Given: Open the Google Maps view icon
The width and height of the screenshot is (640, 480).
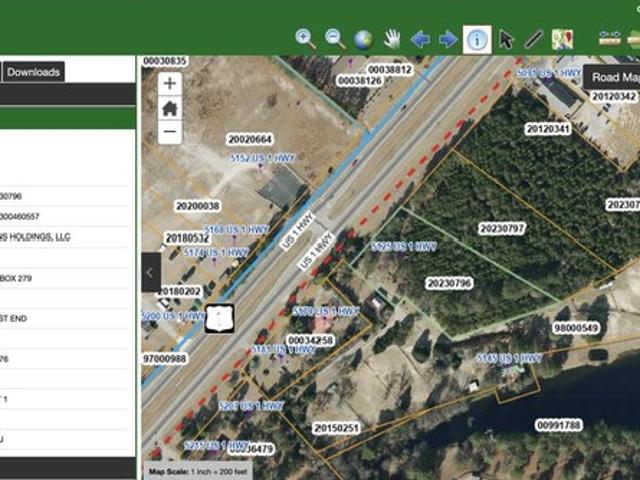Looking at the screenshot, I should (x=563, y=39).
